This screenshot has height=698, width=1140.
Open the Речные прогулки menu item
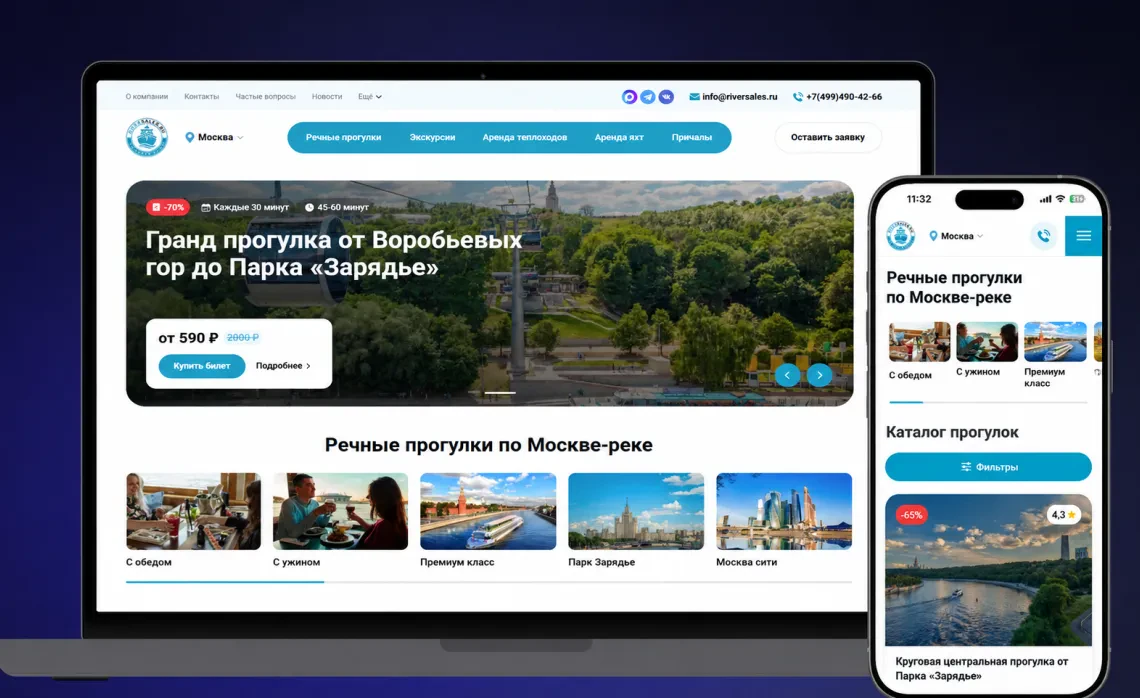pos(343,137)
